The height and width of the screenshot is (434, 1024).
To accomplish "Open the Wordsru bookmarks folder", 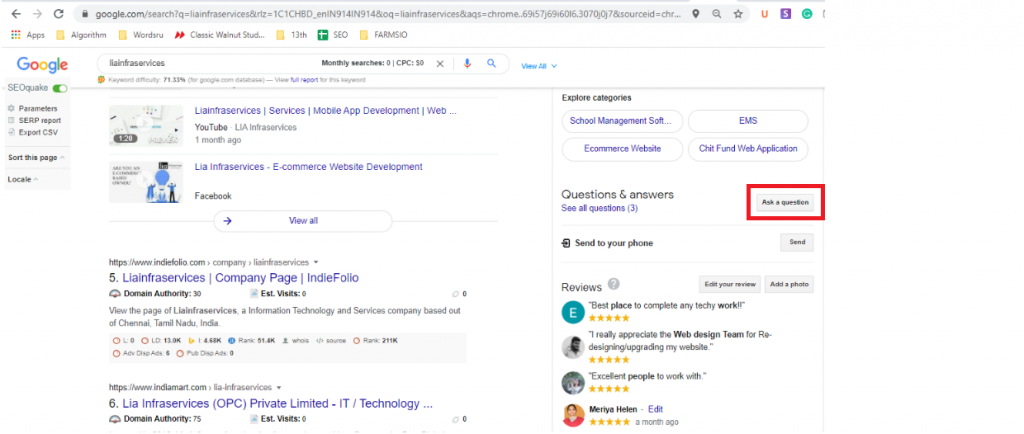I will pos(142,35).
